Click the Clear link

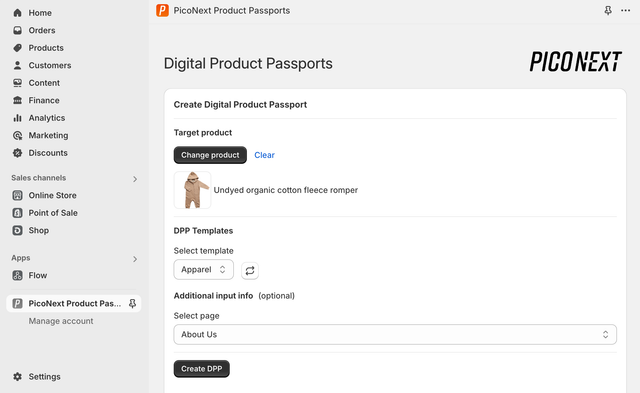264,155
